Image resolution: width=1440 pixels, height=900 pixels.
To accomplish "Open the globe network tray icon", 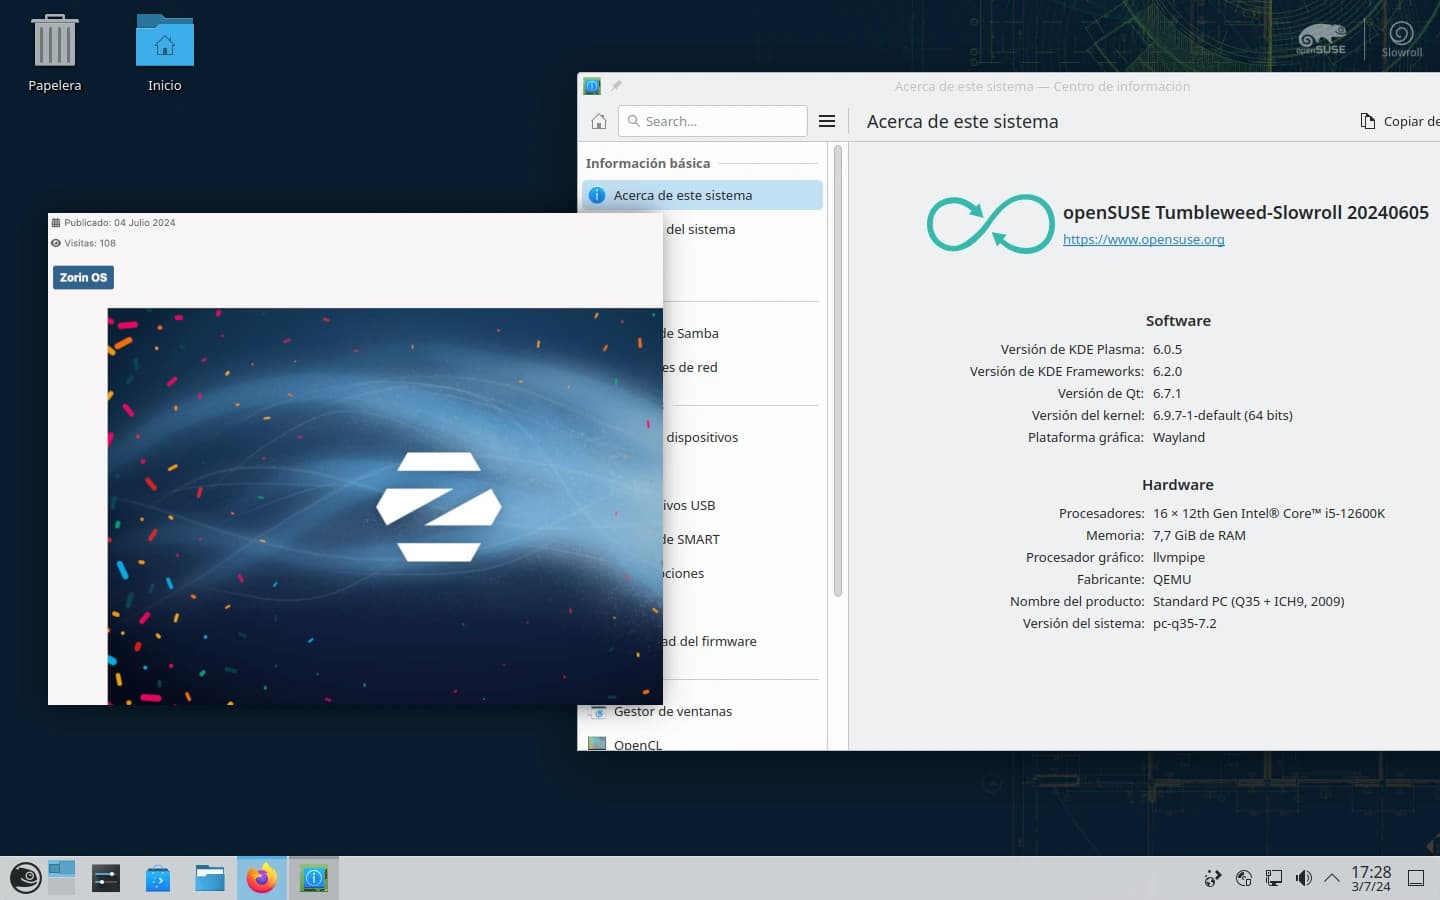I will coord(1244,878).
